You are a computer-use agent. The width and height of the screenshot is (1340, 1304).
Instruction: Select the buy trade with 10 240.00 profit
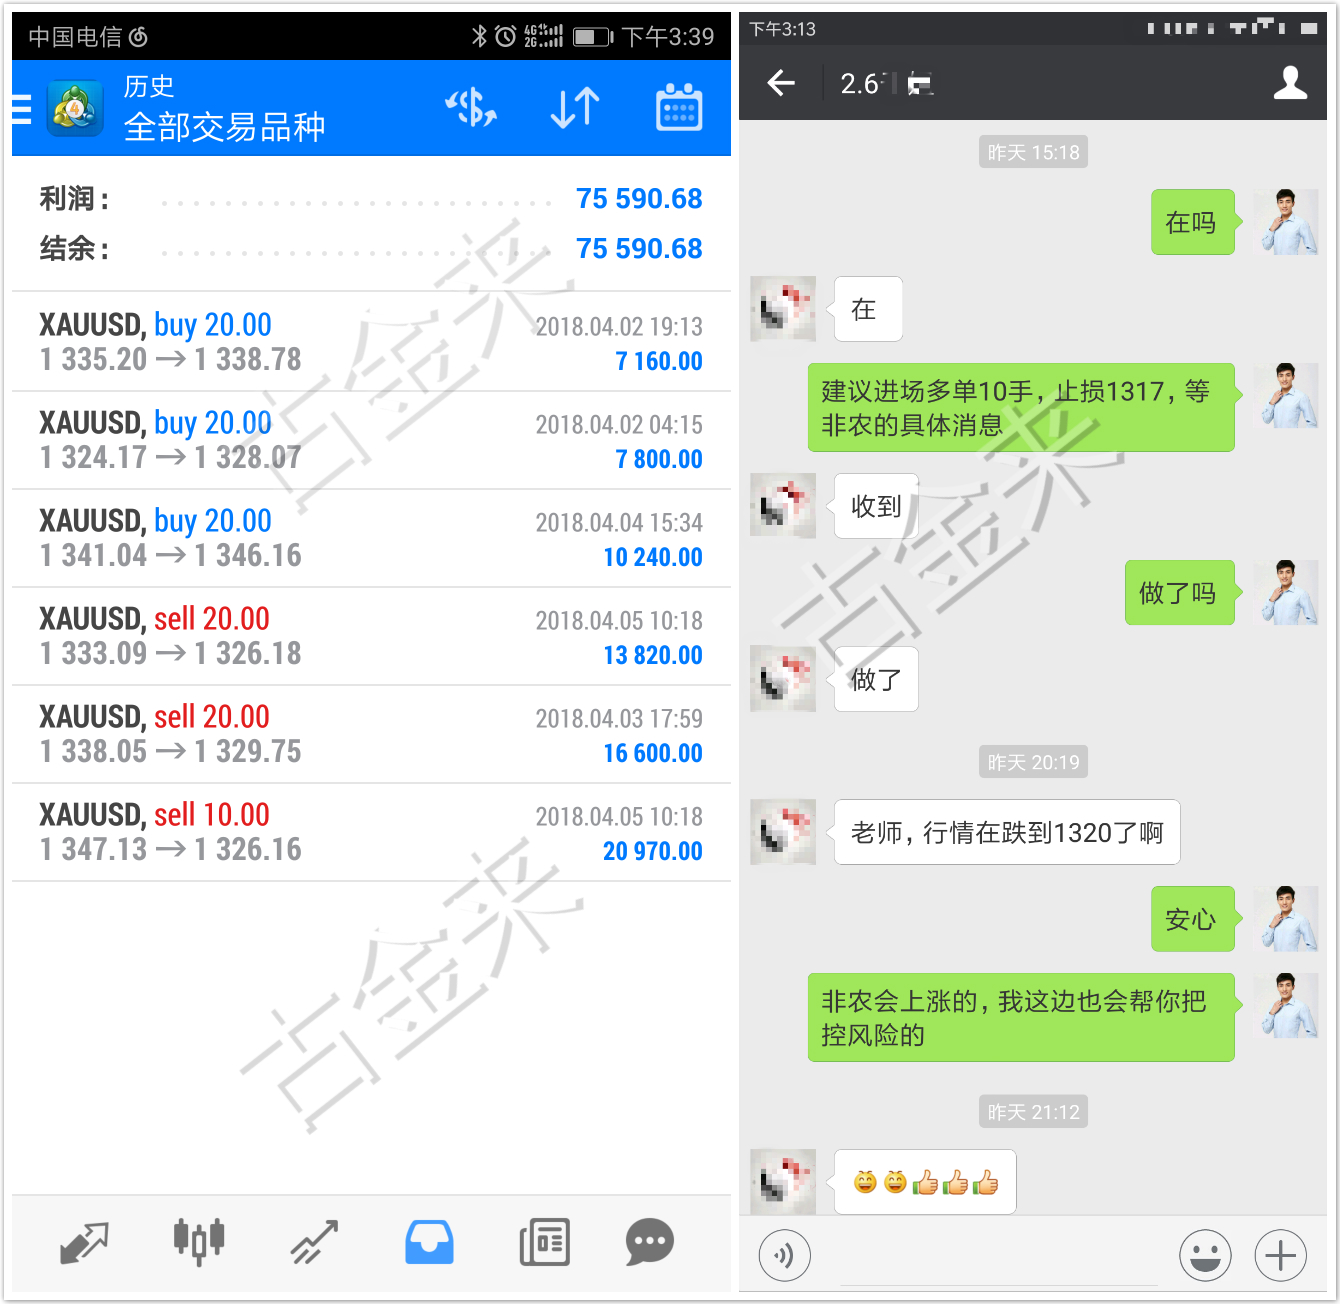click(371, 538)
